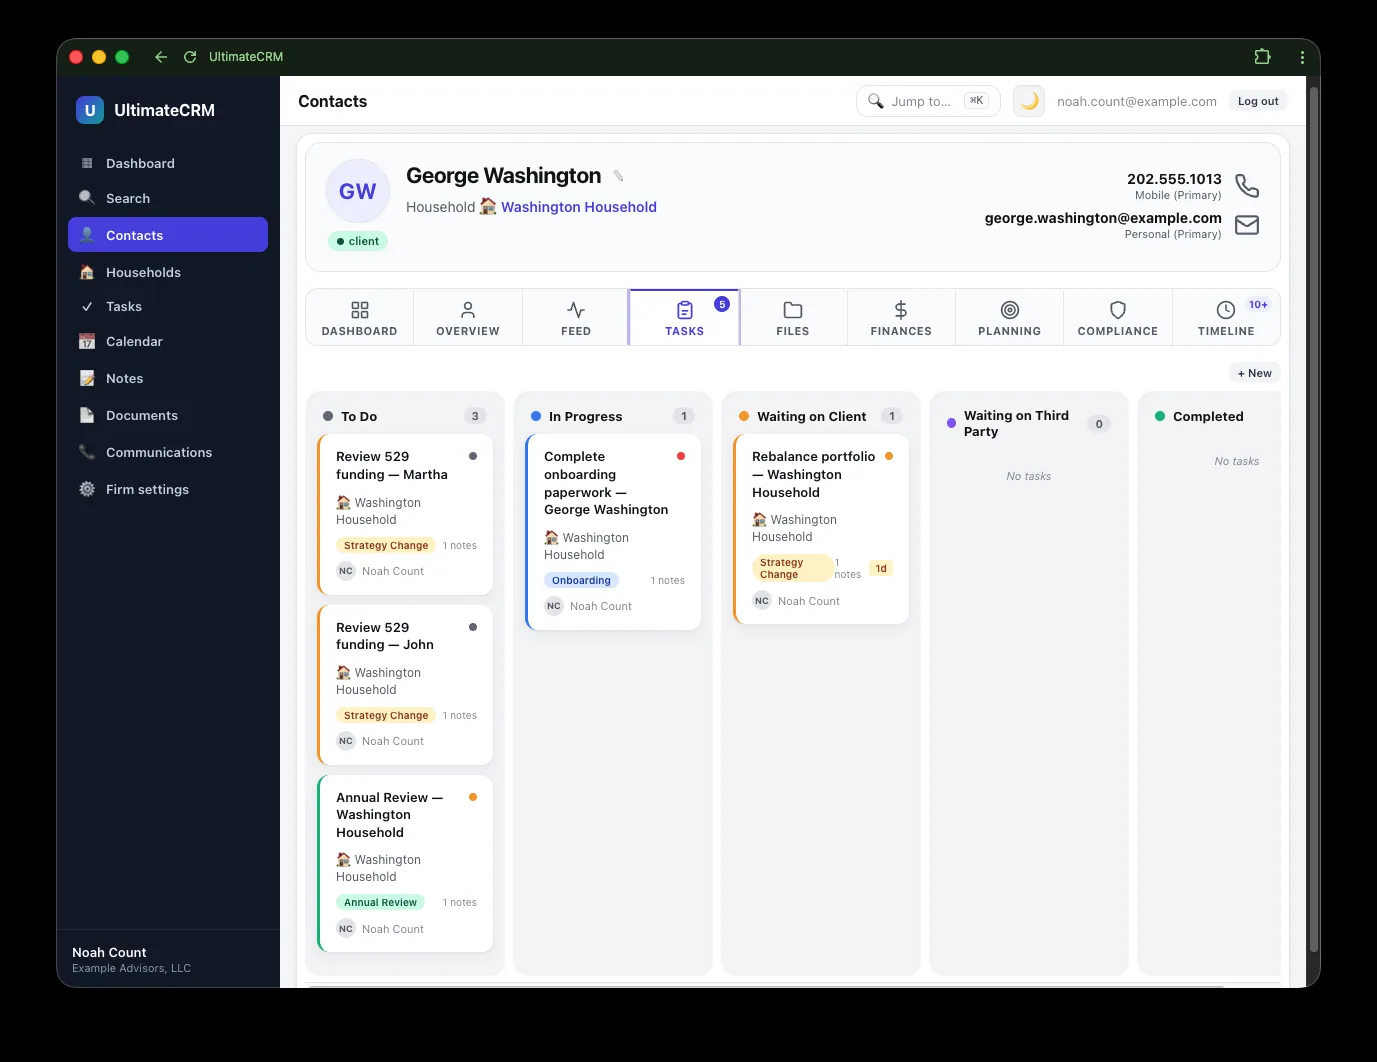Image resolution: width=1377 pixels, height=1062 pixels.
Task: Open the Review 529 funding — Martha card
Action: pos(405,514)
